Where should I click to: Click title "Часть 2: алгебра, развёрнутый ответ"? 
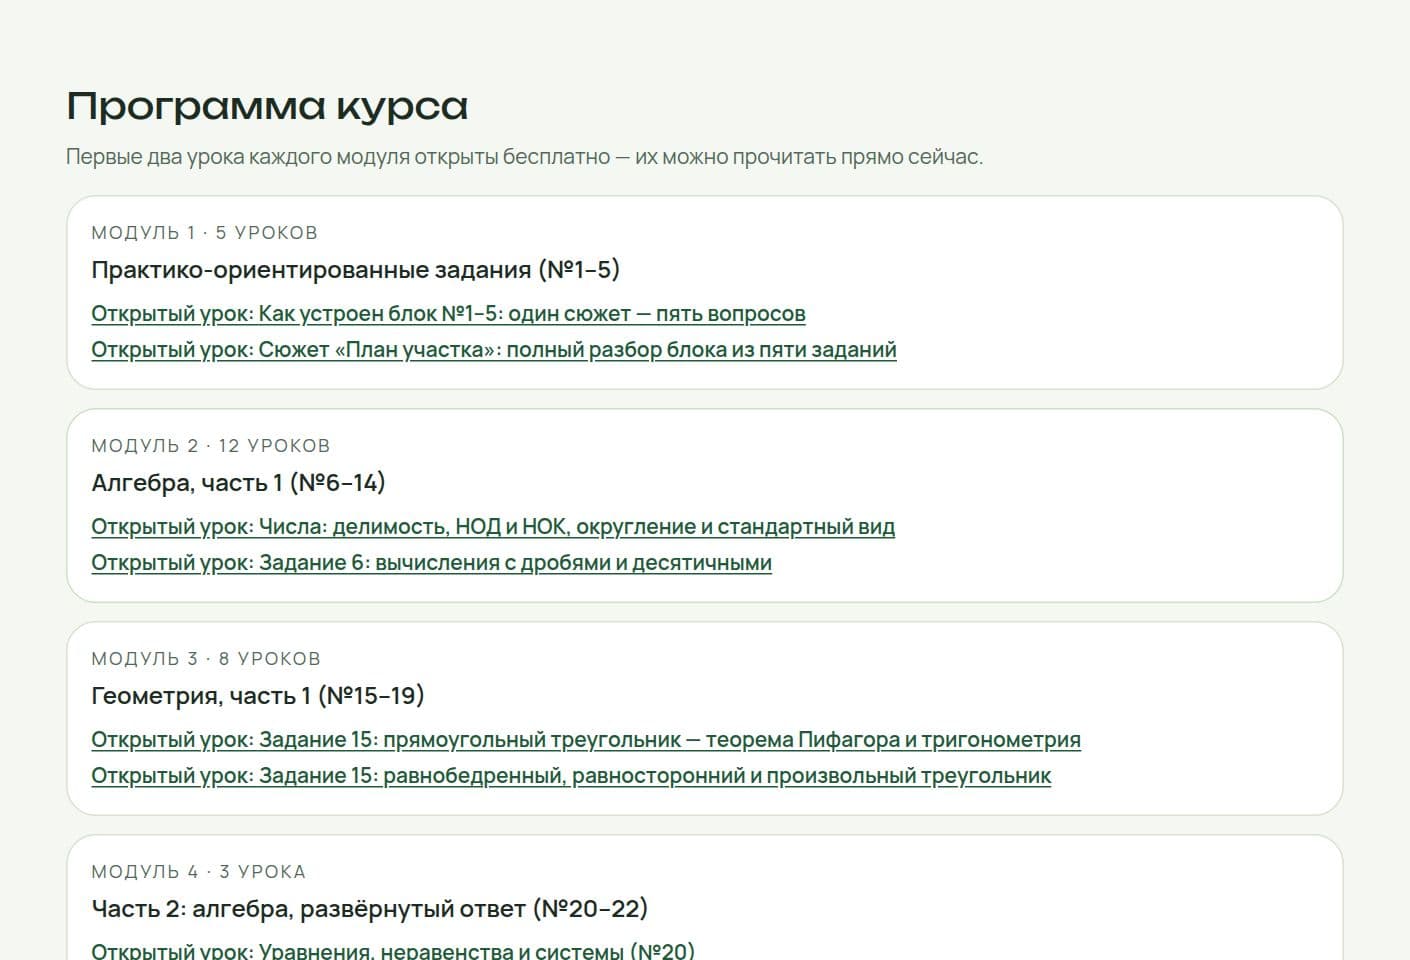click(x=370, y=909)
